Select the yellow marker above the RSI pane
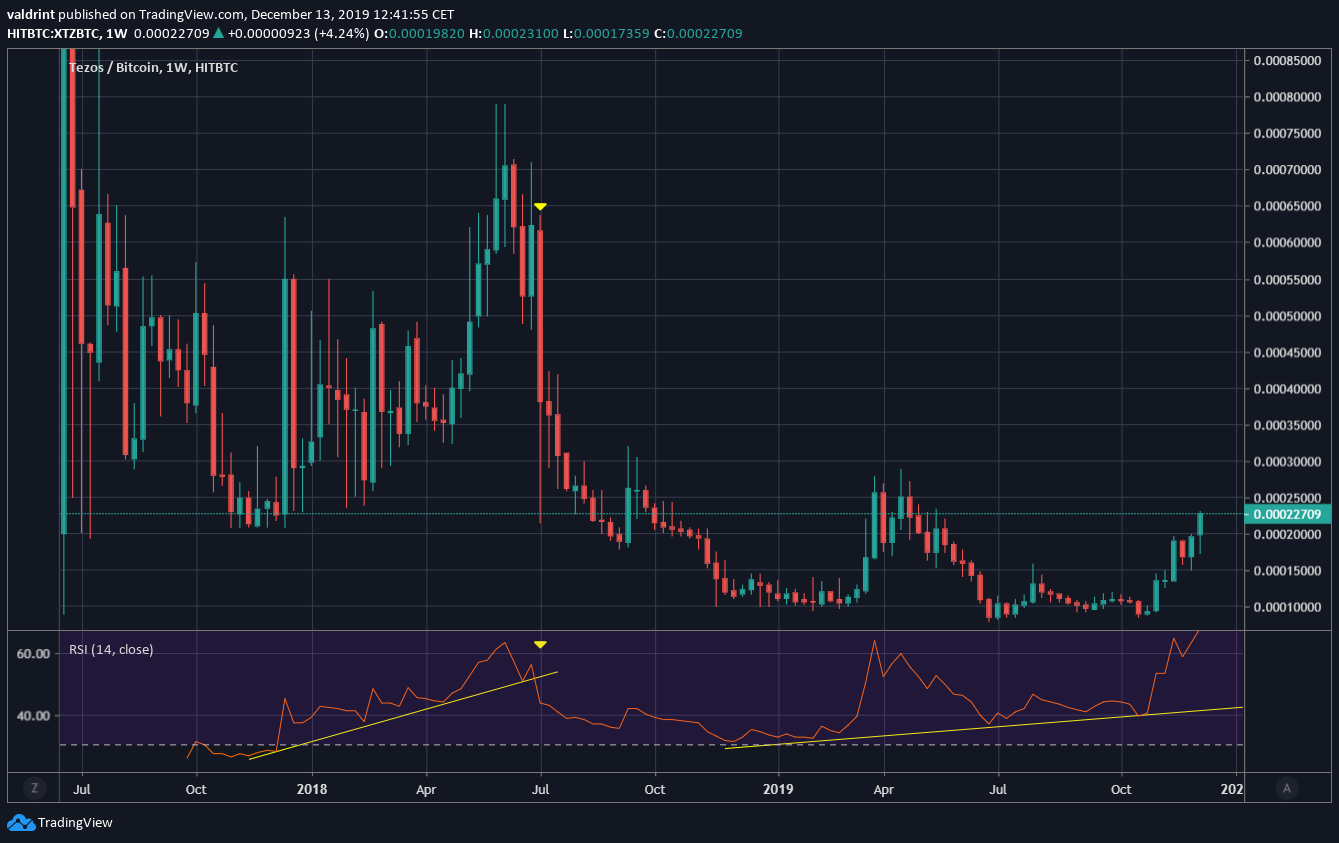The height and width of the screenshot is (843, 1339). click(x=541, y=644)
